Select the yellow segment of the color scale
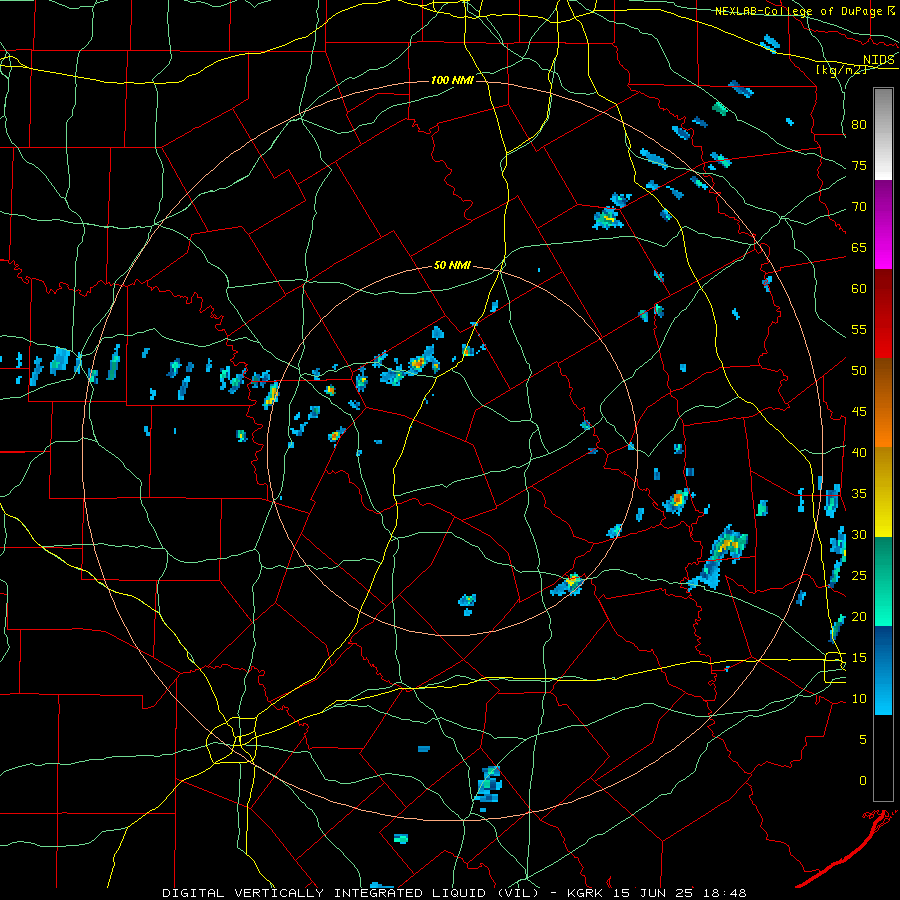 click(x=883, y=492)
